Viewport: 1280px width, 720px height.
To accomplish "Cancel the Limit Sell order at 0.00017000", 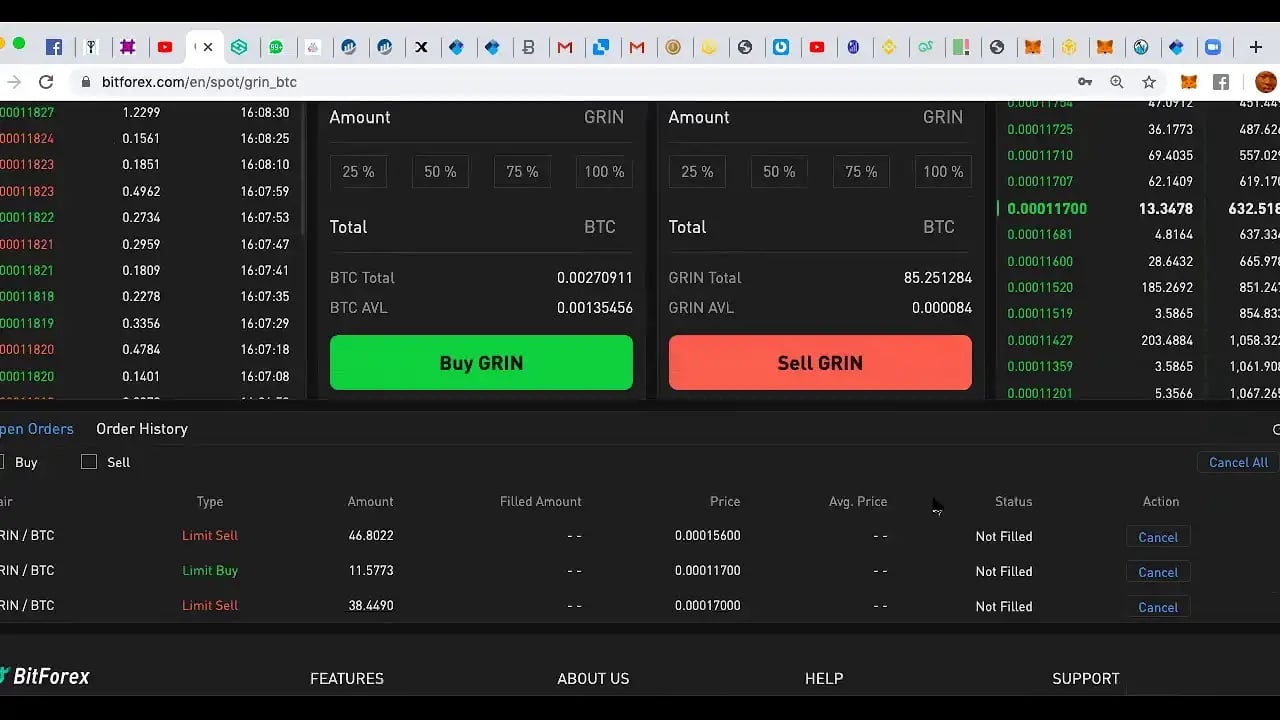I will (1158, 607).
